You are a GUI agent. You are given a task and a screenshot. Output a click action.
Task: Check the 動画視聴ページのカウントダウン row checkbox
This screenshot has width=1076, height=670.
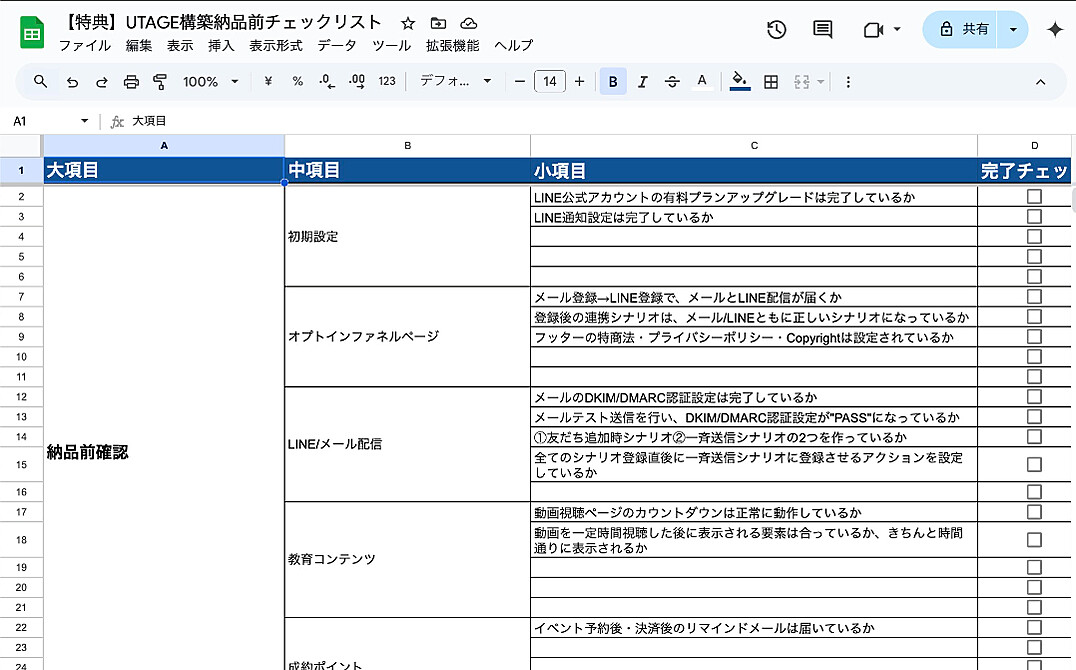tap(1033, 512)
